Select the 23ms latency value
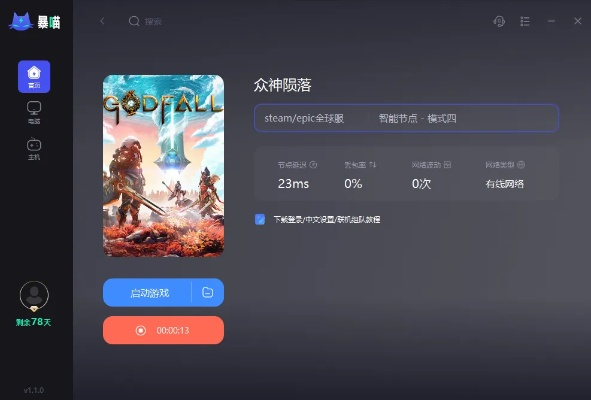 (293, 184)
